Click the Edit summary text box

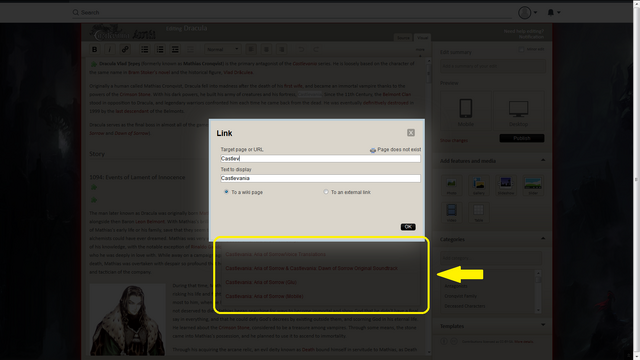point(492,66)
